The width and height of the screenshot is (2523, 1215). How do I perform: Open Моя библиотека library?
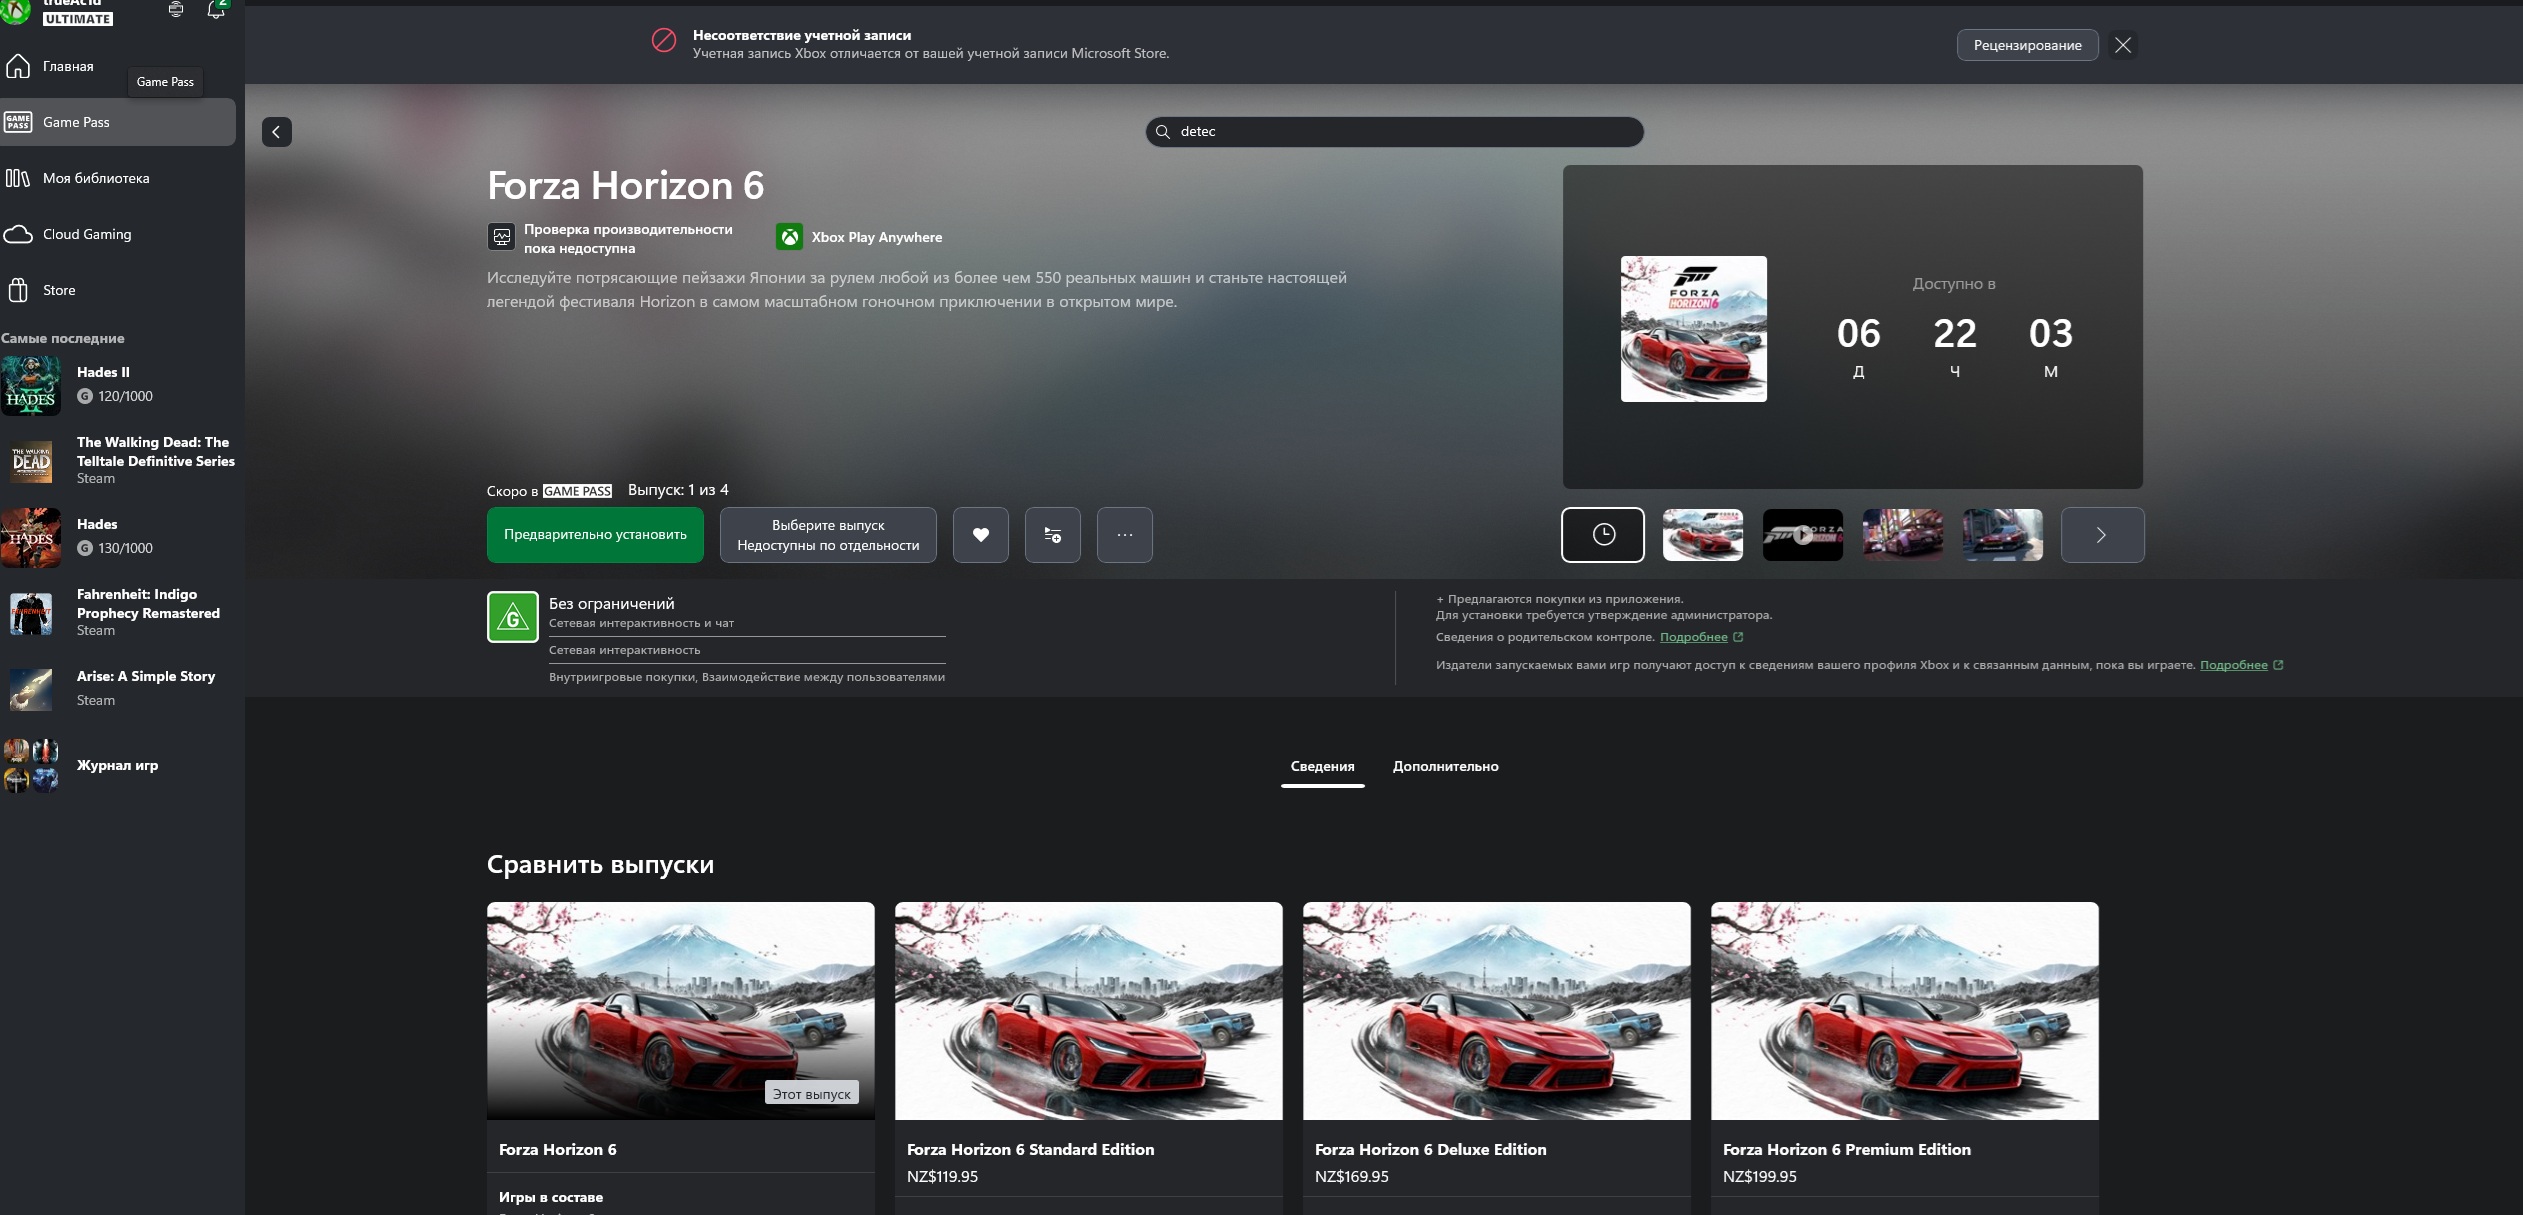pos(118,178)
